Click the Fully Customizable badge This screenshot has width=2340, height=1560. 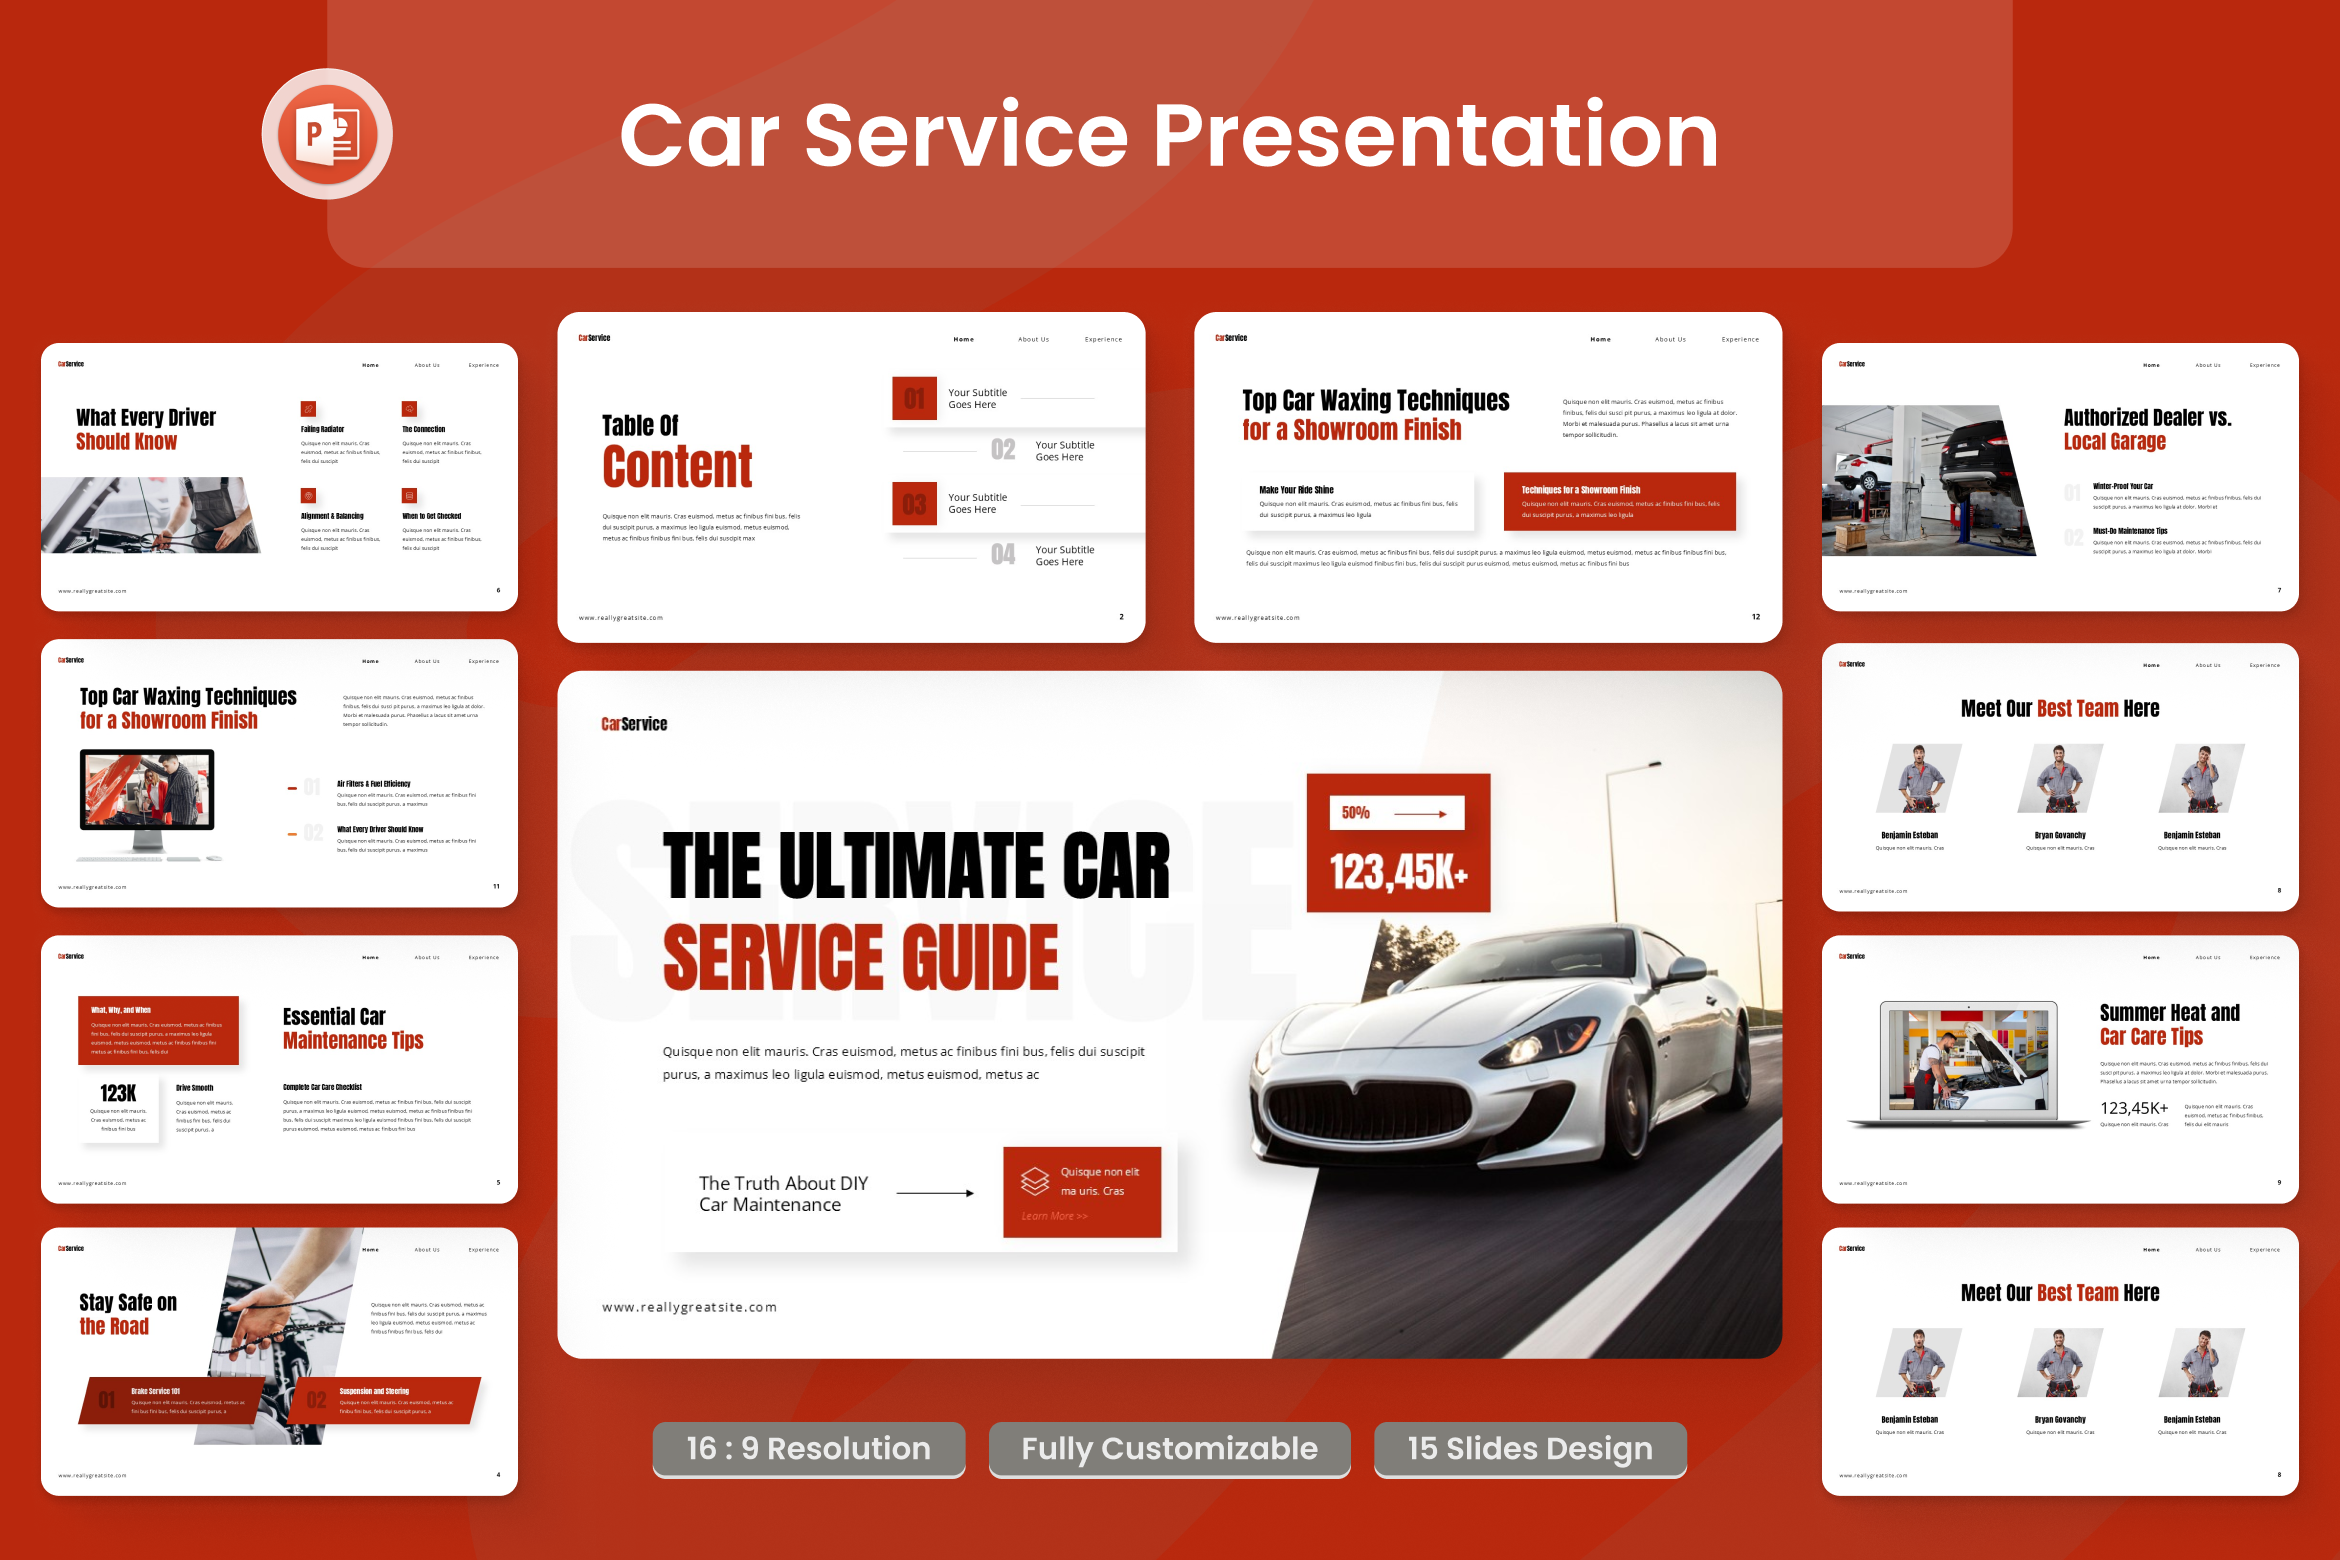click(x=1168, y=1449)
